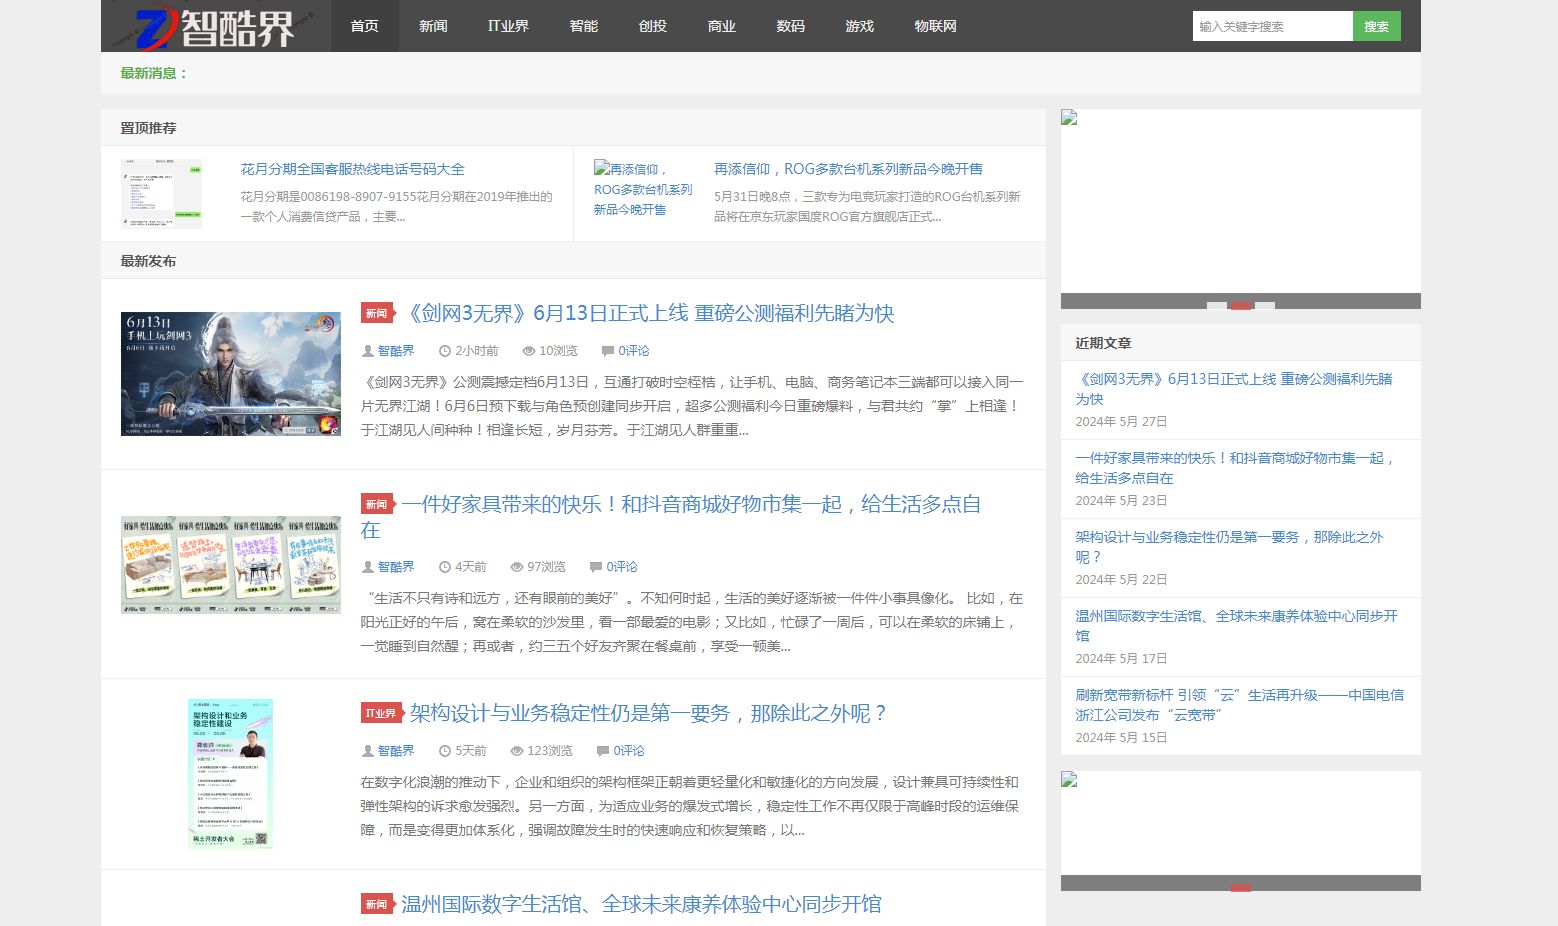This screenshot has width=1558, height=926.
Task: Click the 新闻 tag before main-list 温州国际数字生活馆 headline
Action: [x=377, y=904]
